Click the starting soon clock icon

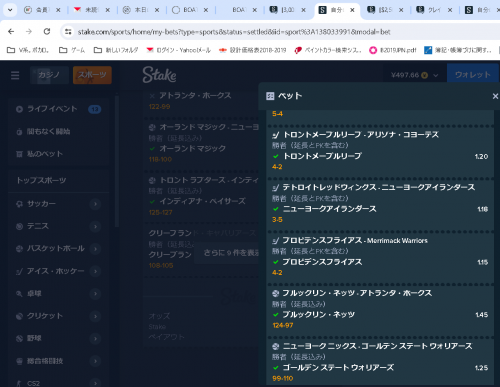pos(19,132)
